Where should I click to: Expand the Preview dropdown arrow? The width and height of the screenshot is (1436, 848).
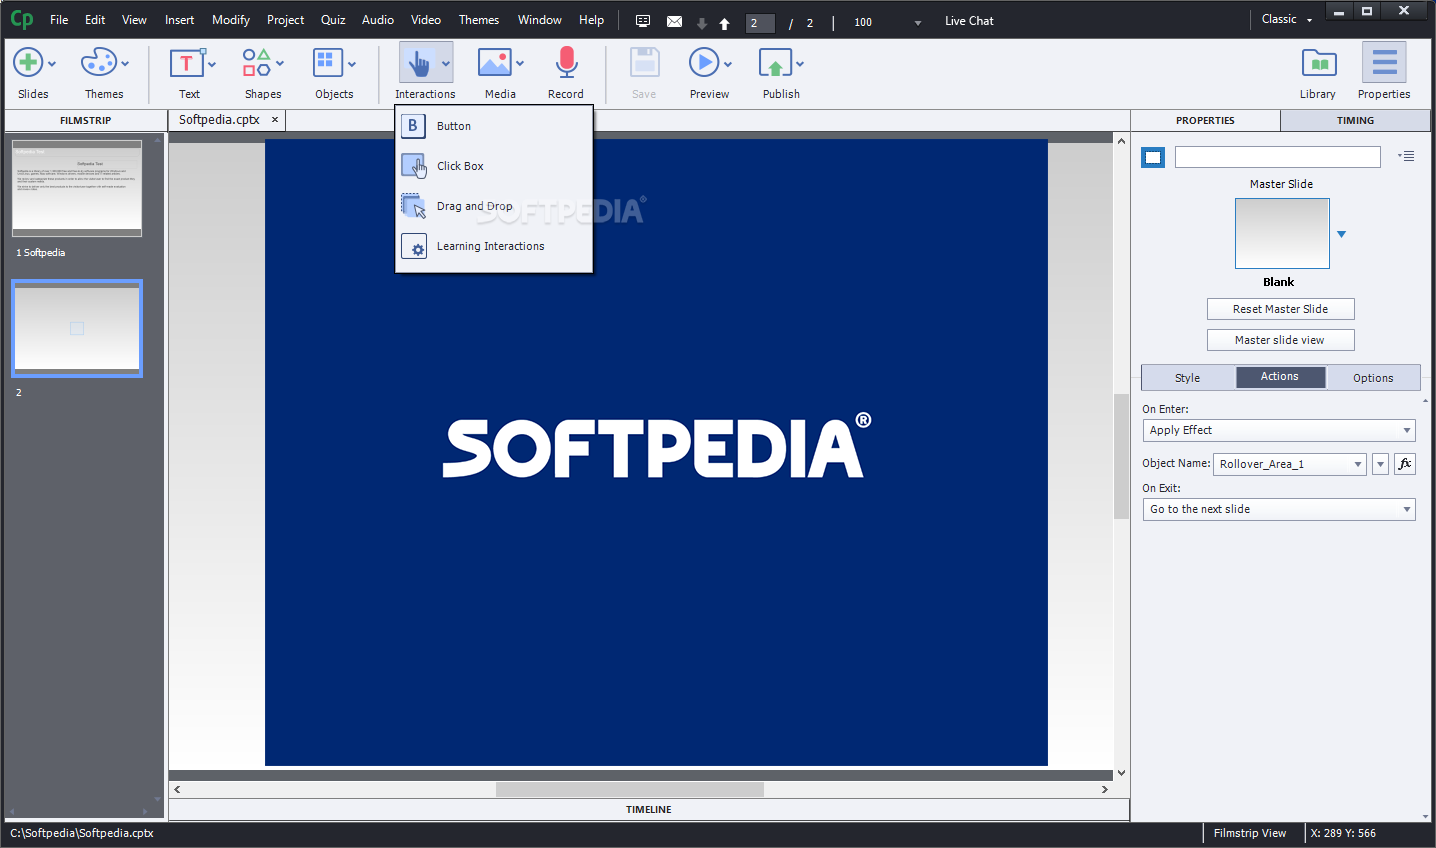tap(728, 64)
